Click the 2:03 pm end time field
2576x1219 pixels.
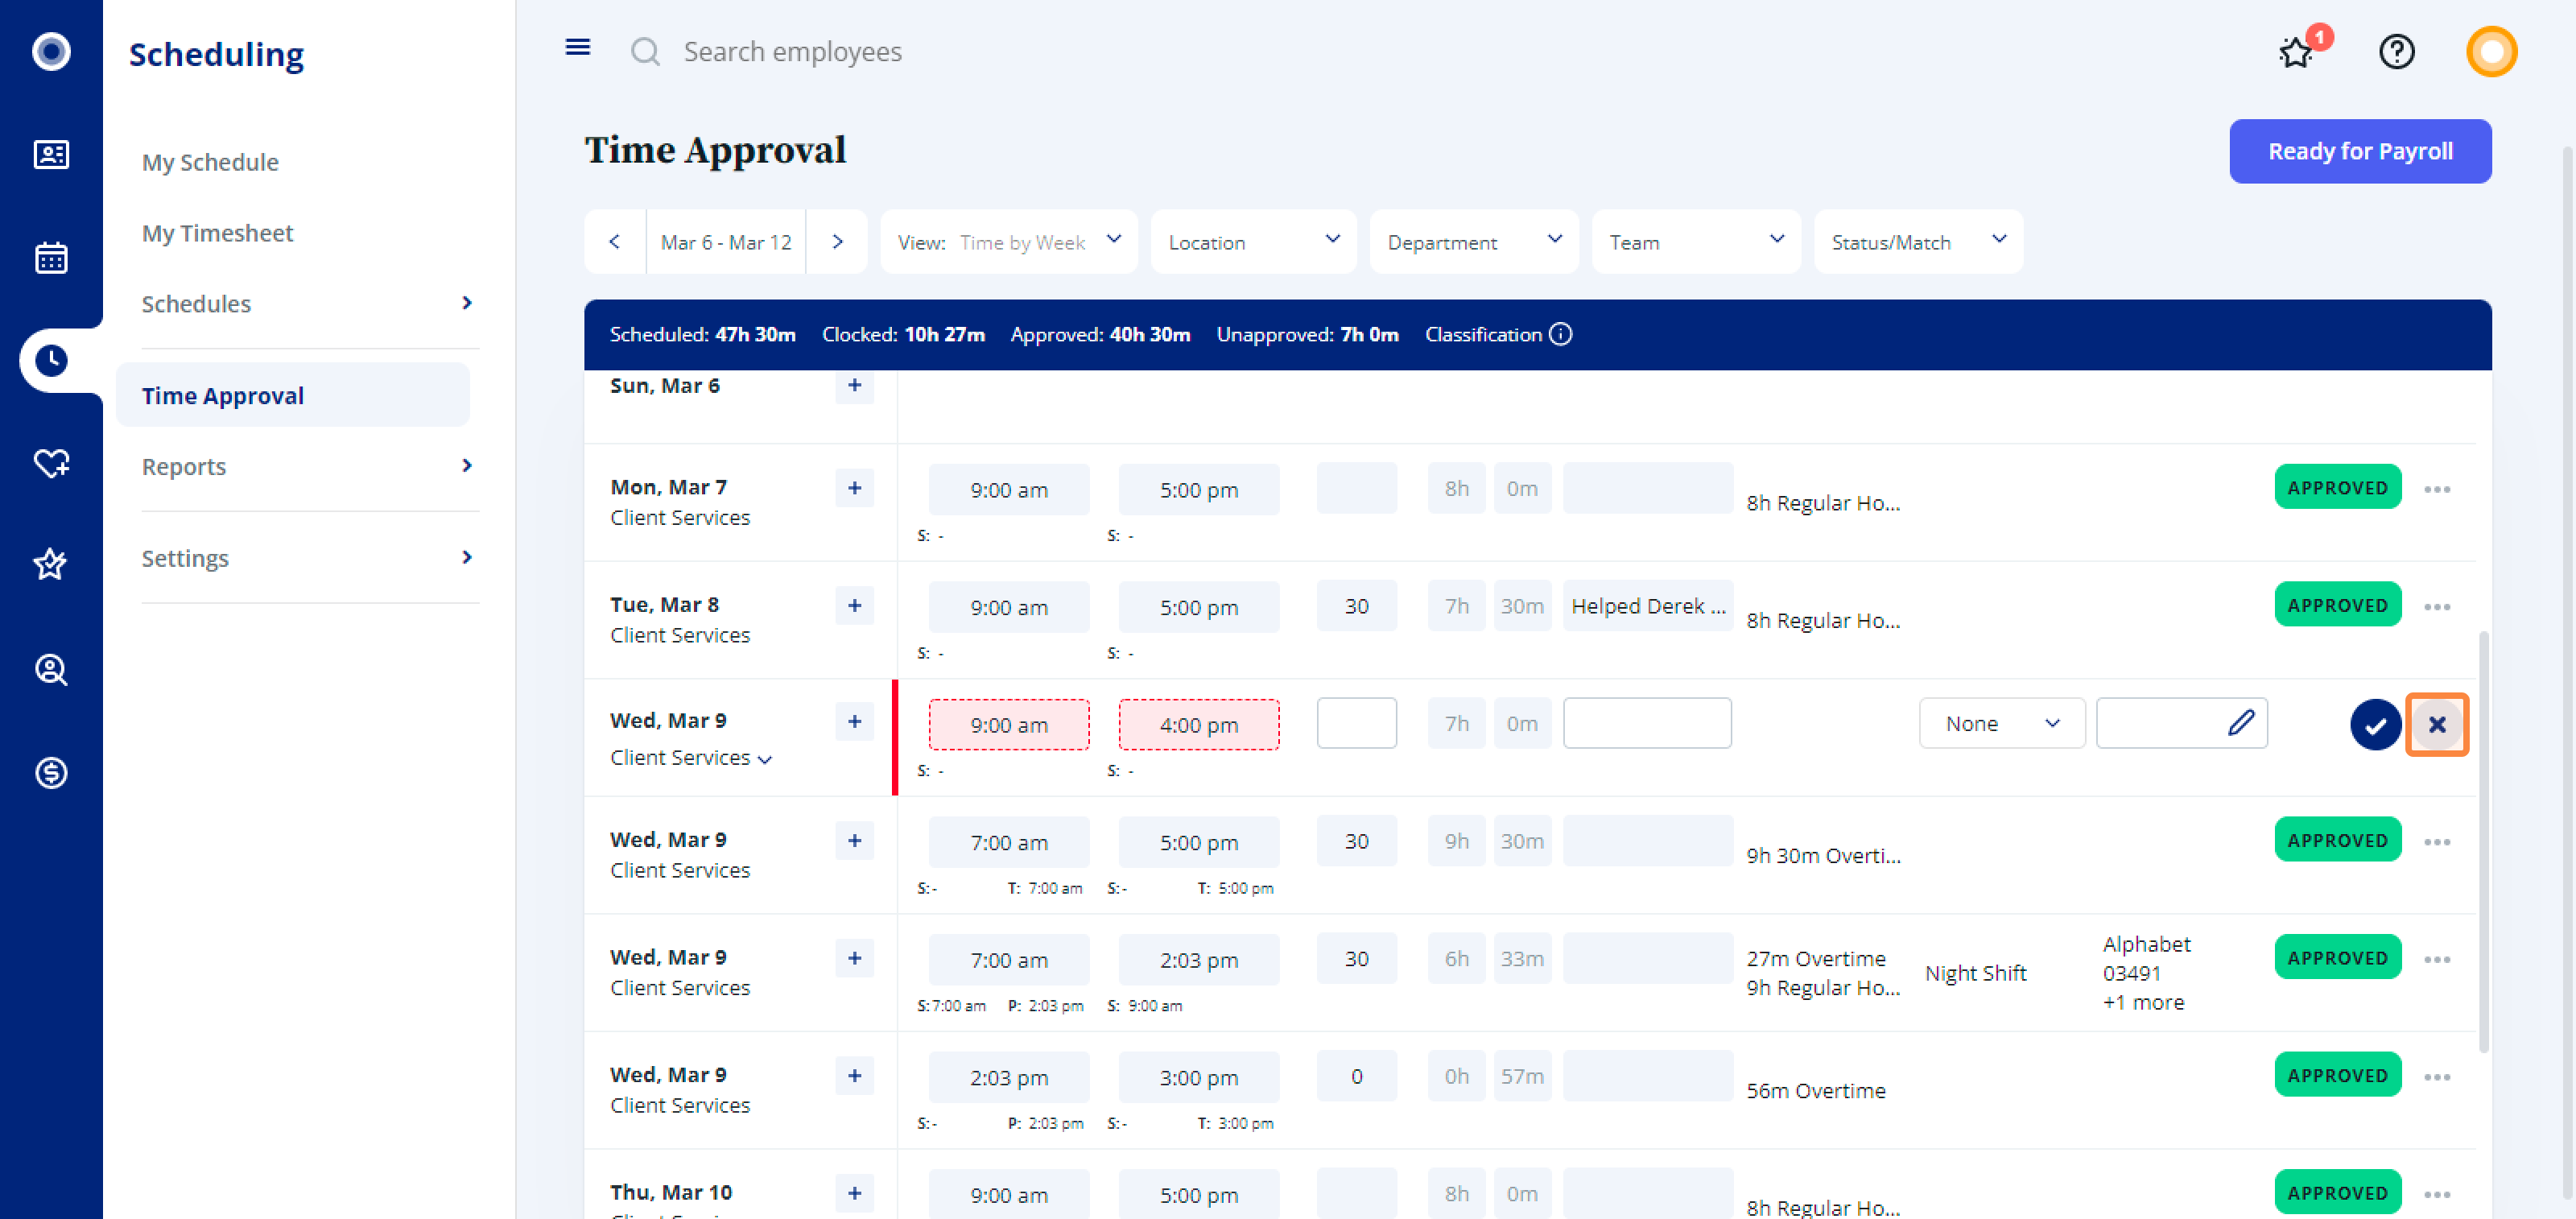click(x=1199, y=960)
